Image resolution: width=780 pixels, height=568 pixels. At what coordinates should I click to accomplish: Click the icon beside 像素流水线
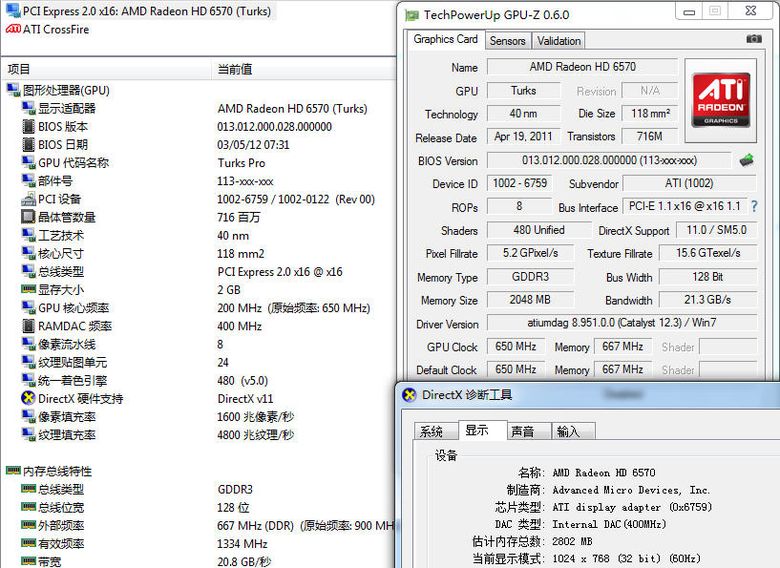(x=28, y=344)
